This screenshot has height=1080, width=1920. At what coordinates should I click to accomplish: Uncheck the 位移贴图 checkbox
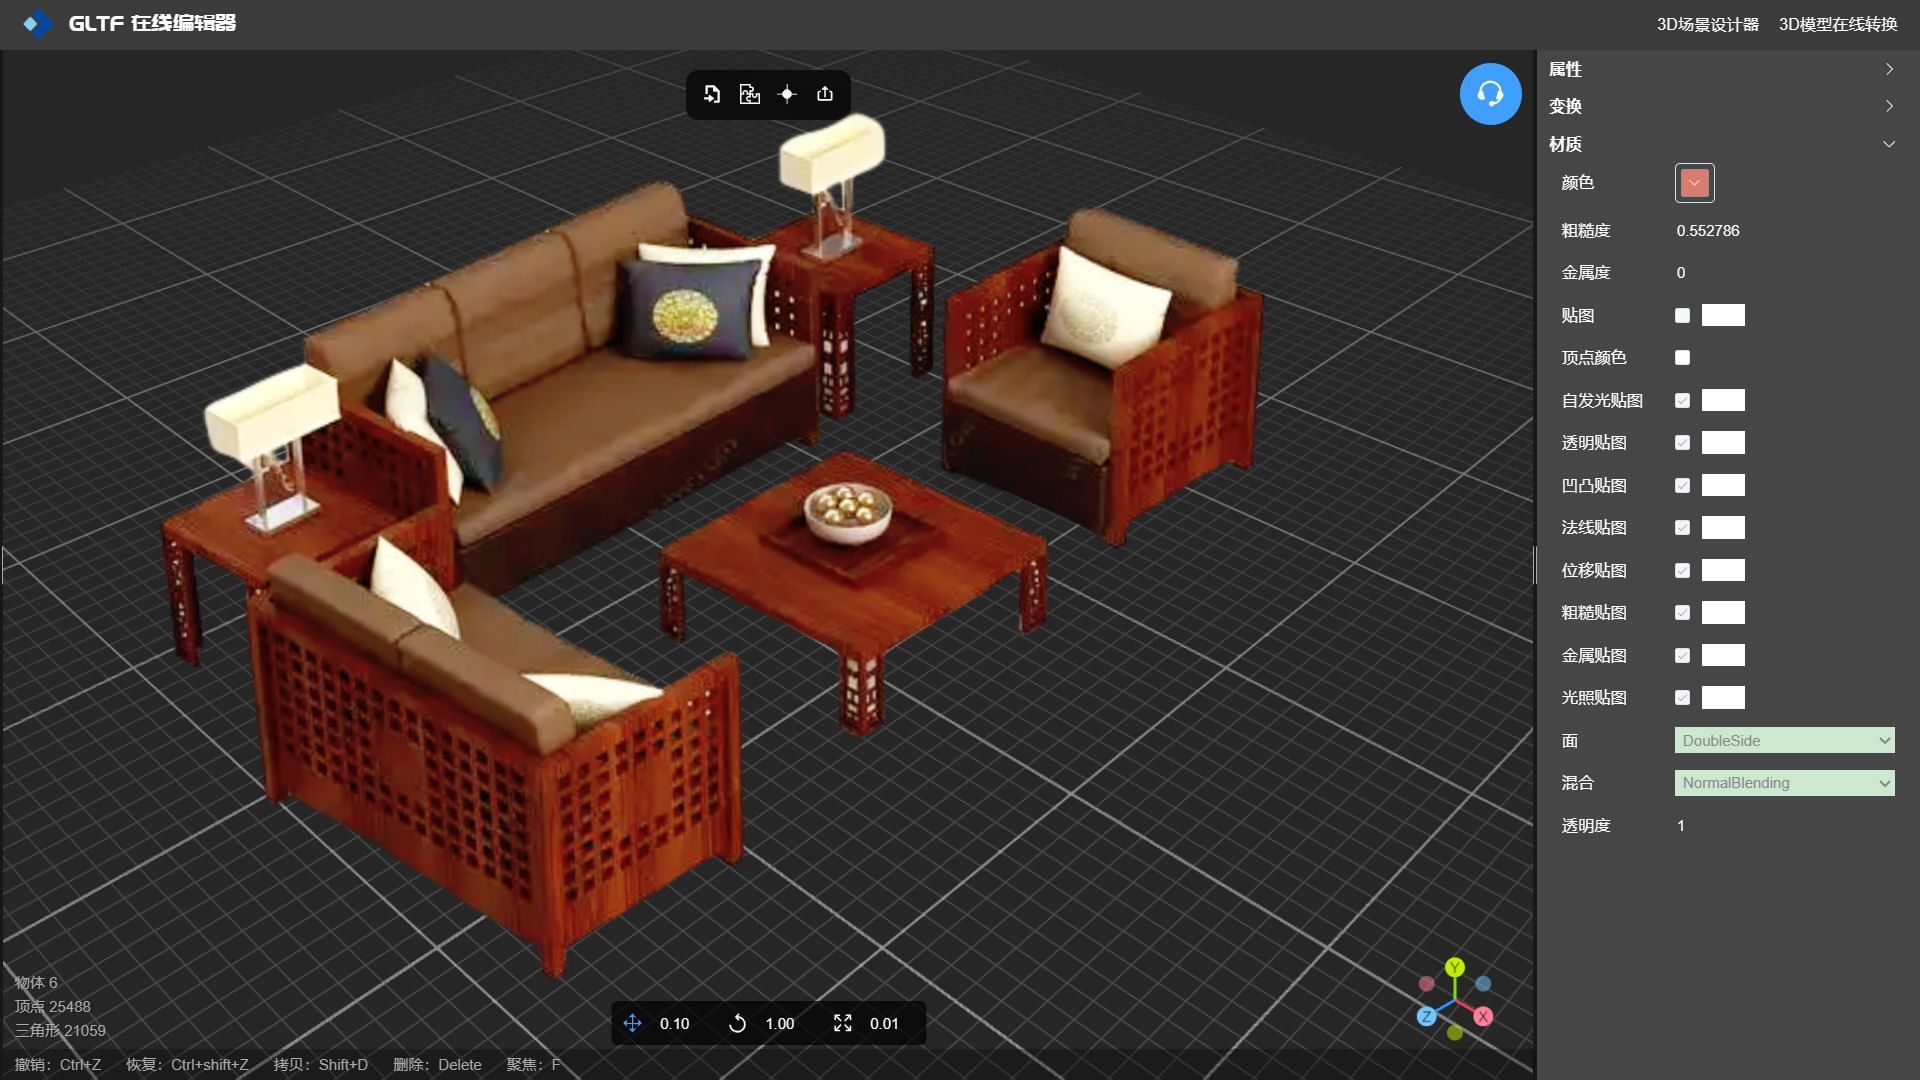coord(1682,570)
